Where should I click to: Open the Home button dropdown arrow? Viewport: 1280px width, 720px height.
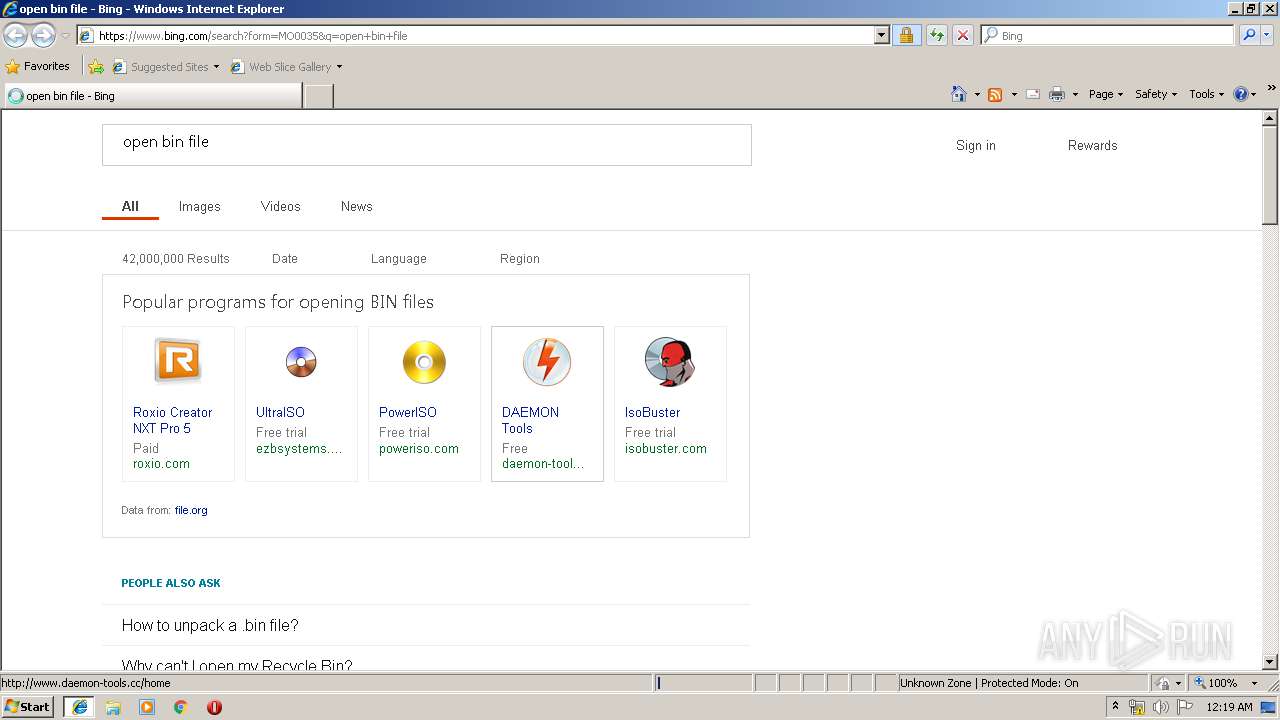click(977, 95)
